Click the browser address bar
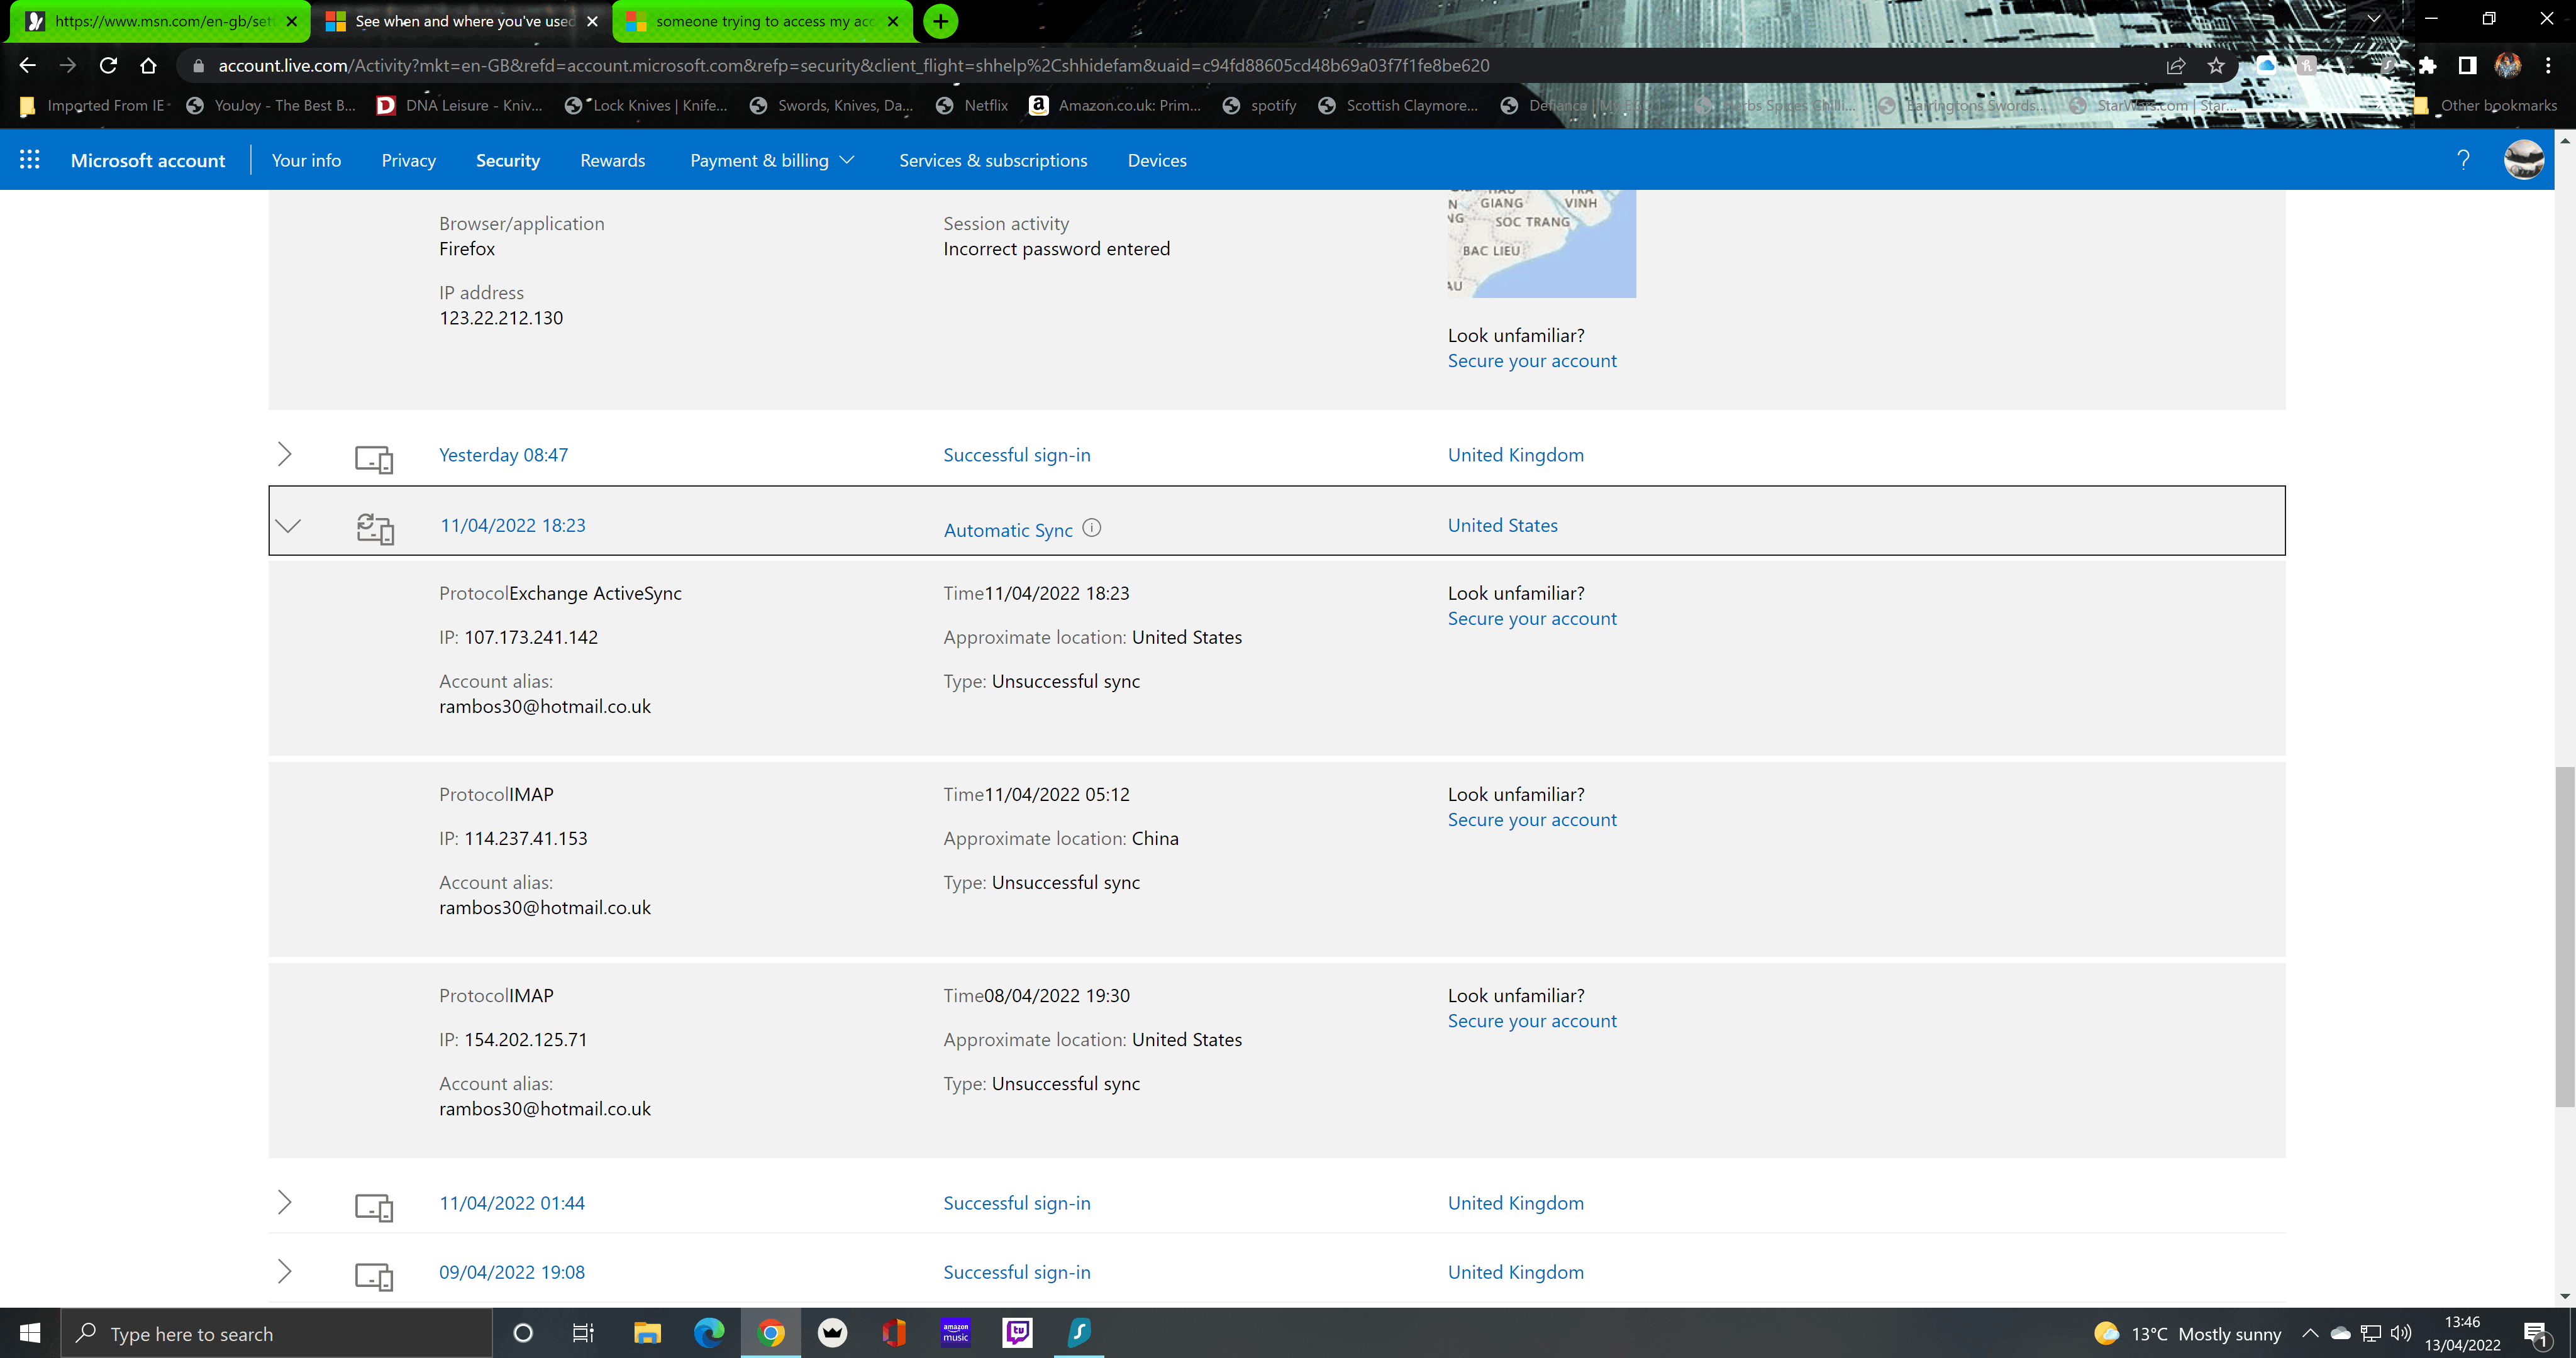This screenshot has width=2576, height=1358. coord(1170,65)
